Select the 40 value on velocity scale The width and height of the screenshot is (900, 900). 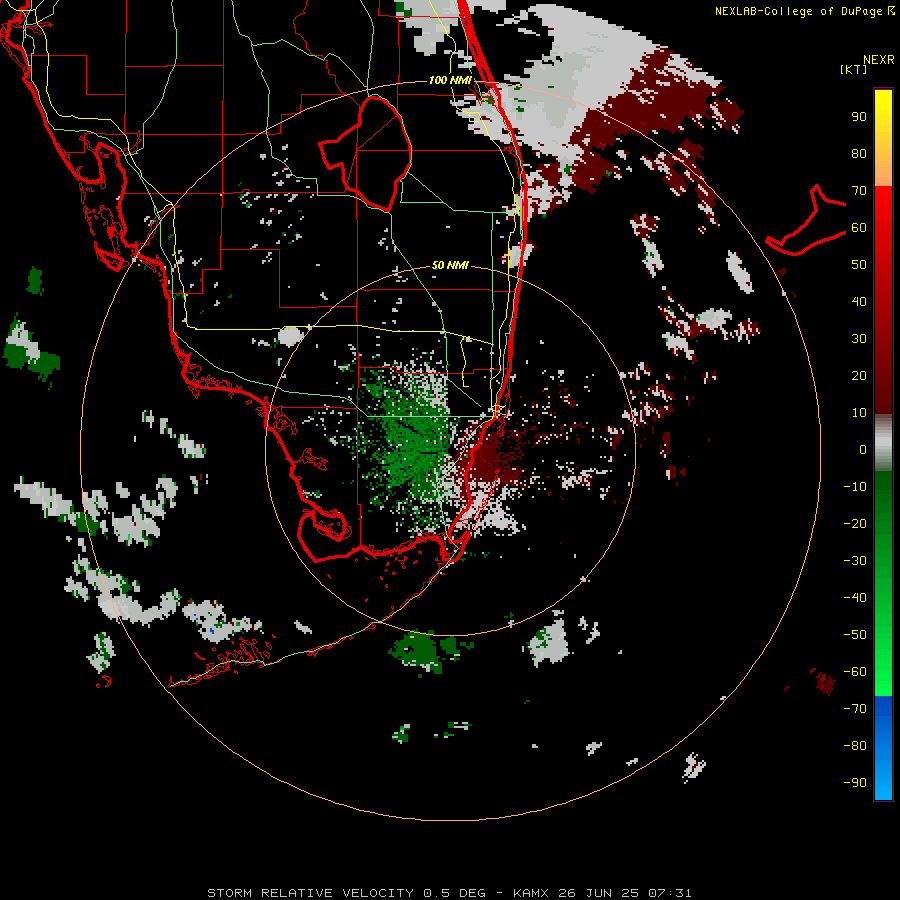[859, 301]
